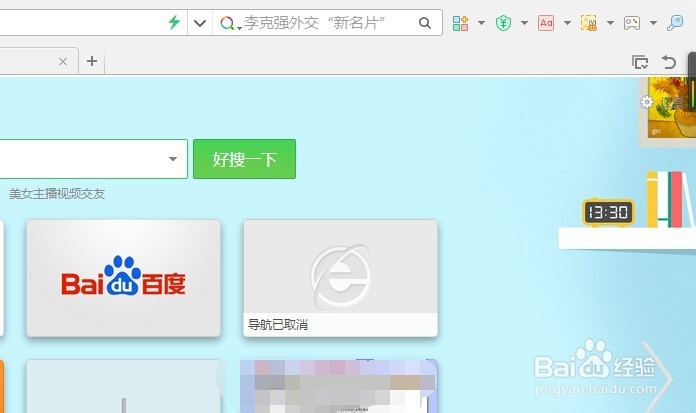Expand the shield icon dropdown arrow
The height and width of the screenshot is (413, 696).
point(524,23)
